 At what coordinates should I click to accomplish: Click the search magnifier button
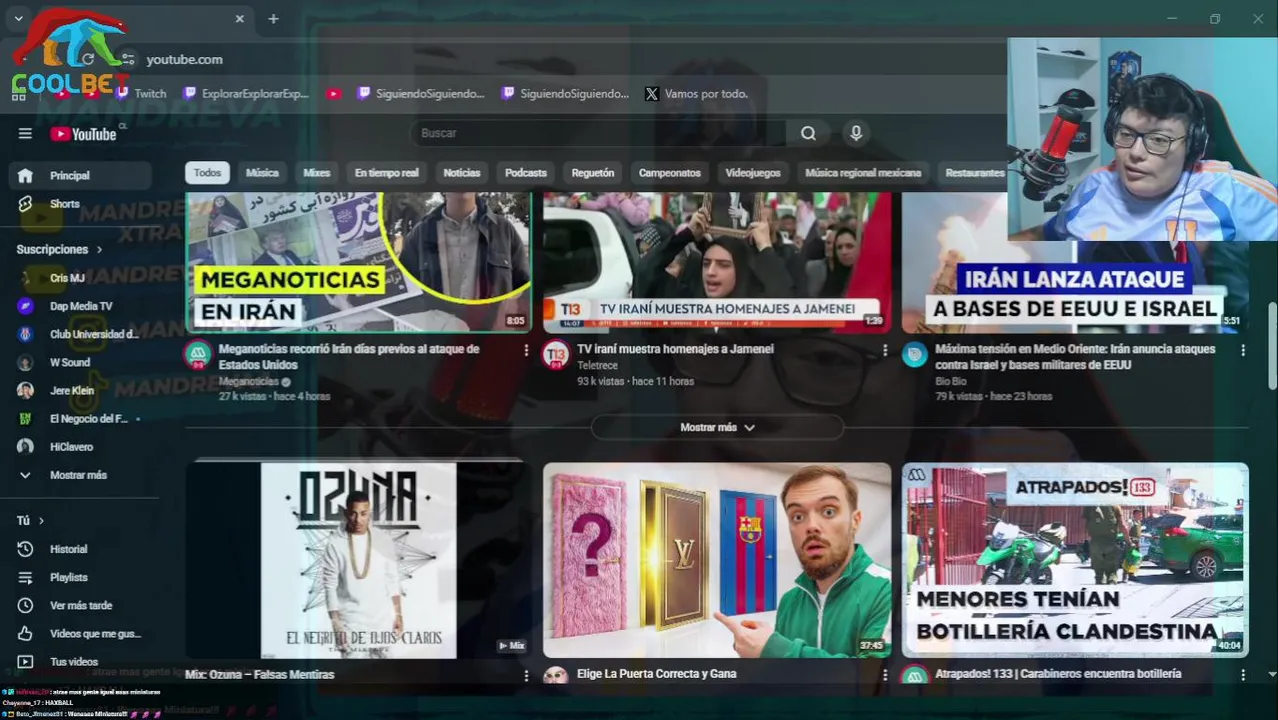(x=808, y=133)
